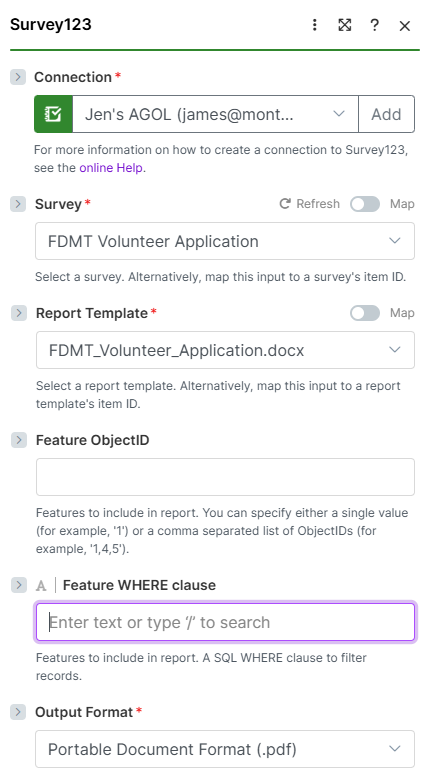Screen dimensions: 428x777
Task: Click the Feature ObjectID input field
Action: [x=225, y=477]
